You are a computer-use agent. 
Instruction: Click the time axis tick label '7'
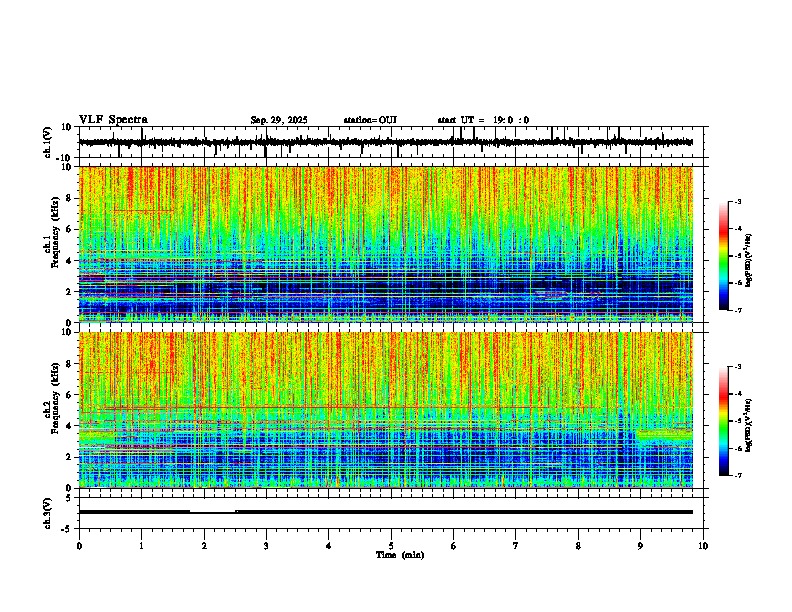click(x=516, y=546)
